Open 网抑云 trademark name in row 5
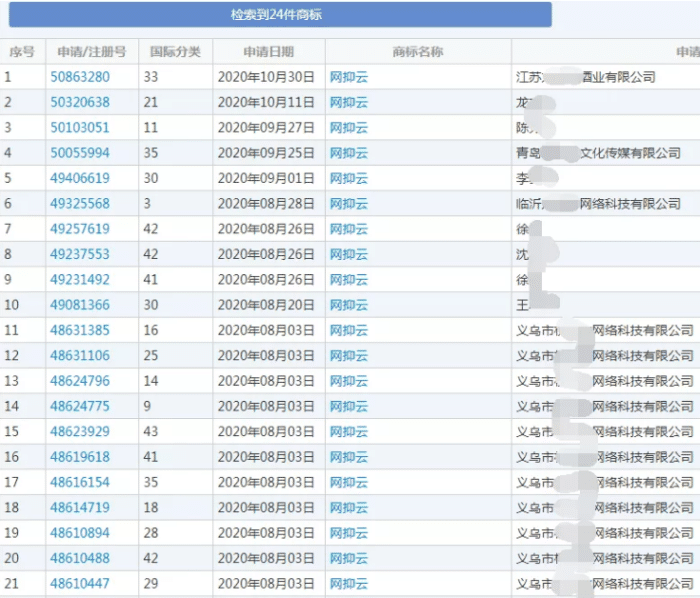 click(x=349, y=179)
